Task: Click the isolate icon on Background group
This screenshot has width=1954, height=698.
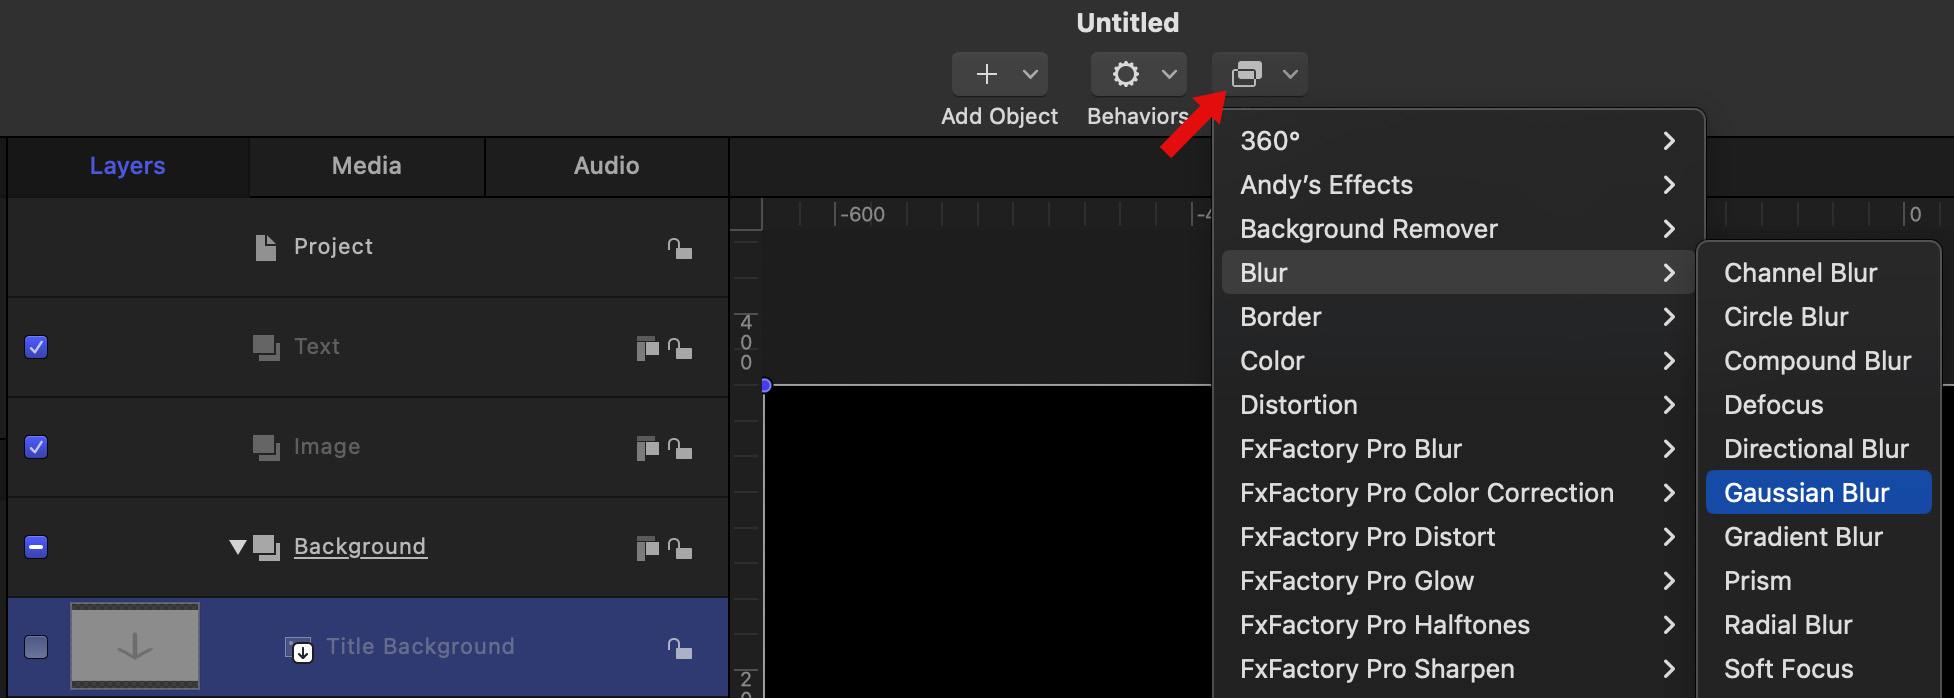Action: [x=647, y=548]
